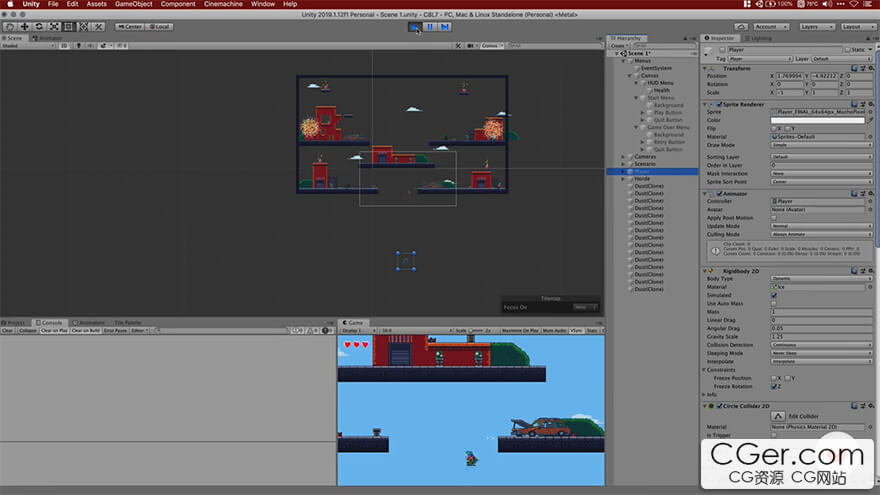Toggle the Local handle rotation button
This screenshot has width=880, height=495.
click(159, 26)
